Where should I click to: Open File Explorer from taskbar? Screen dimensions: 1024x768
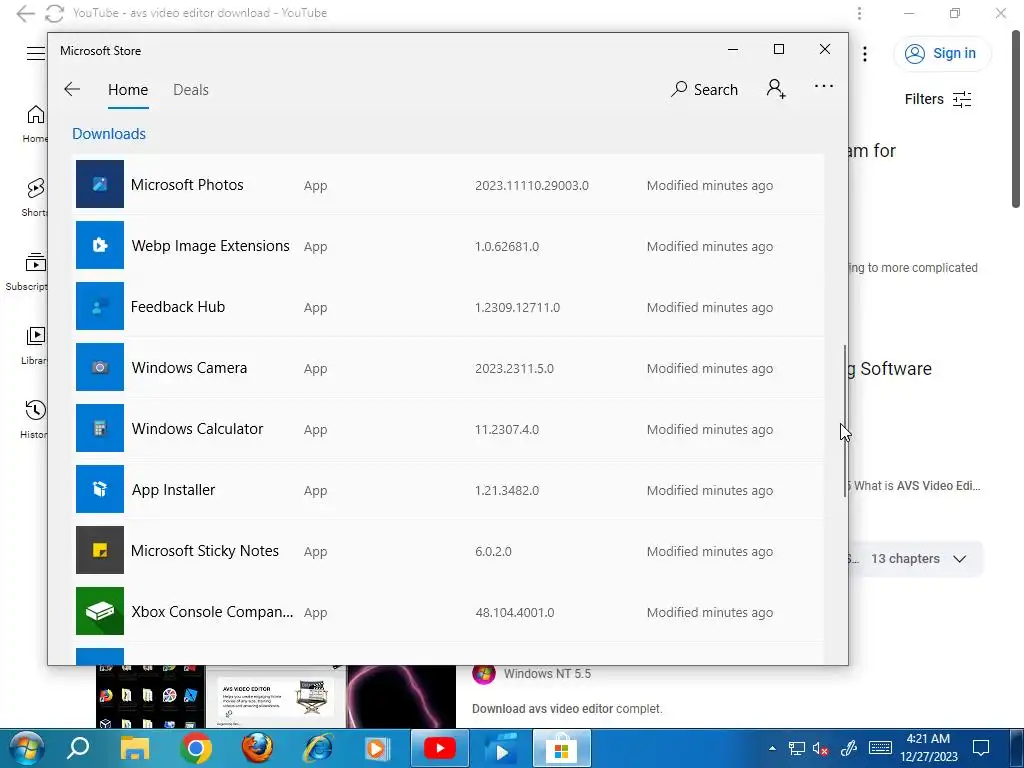[135, 748]
